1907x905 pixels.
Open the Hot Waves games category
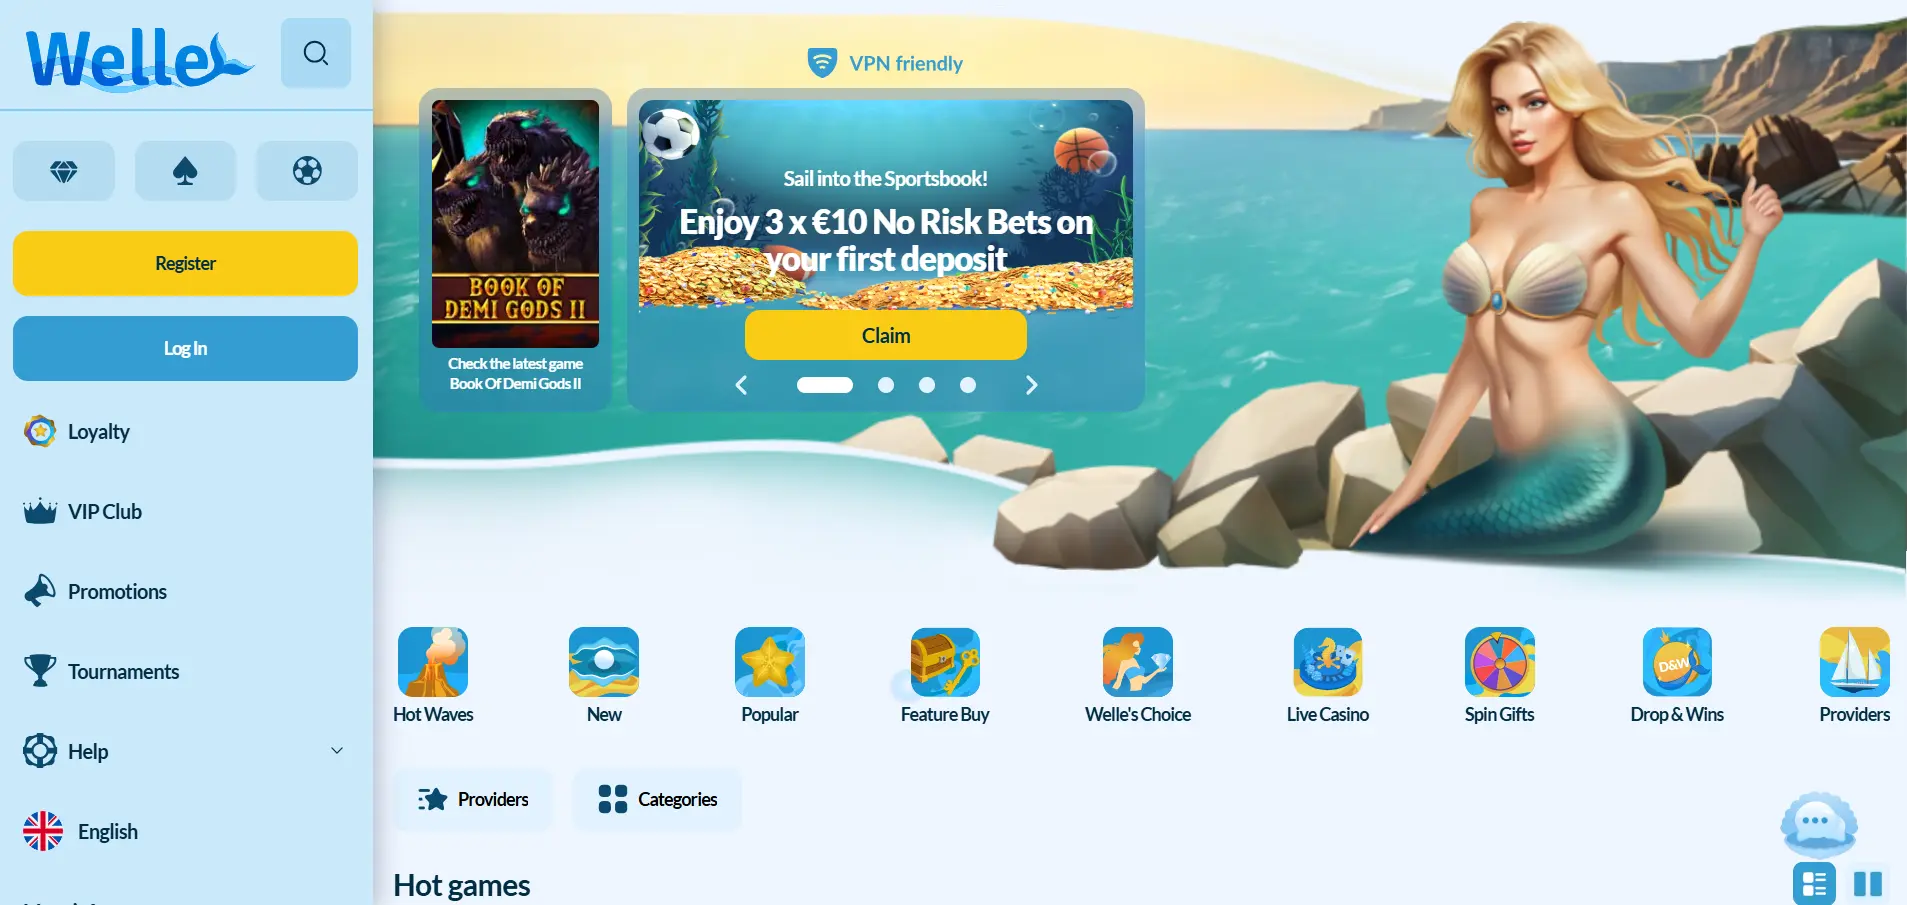point(432,663)
